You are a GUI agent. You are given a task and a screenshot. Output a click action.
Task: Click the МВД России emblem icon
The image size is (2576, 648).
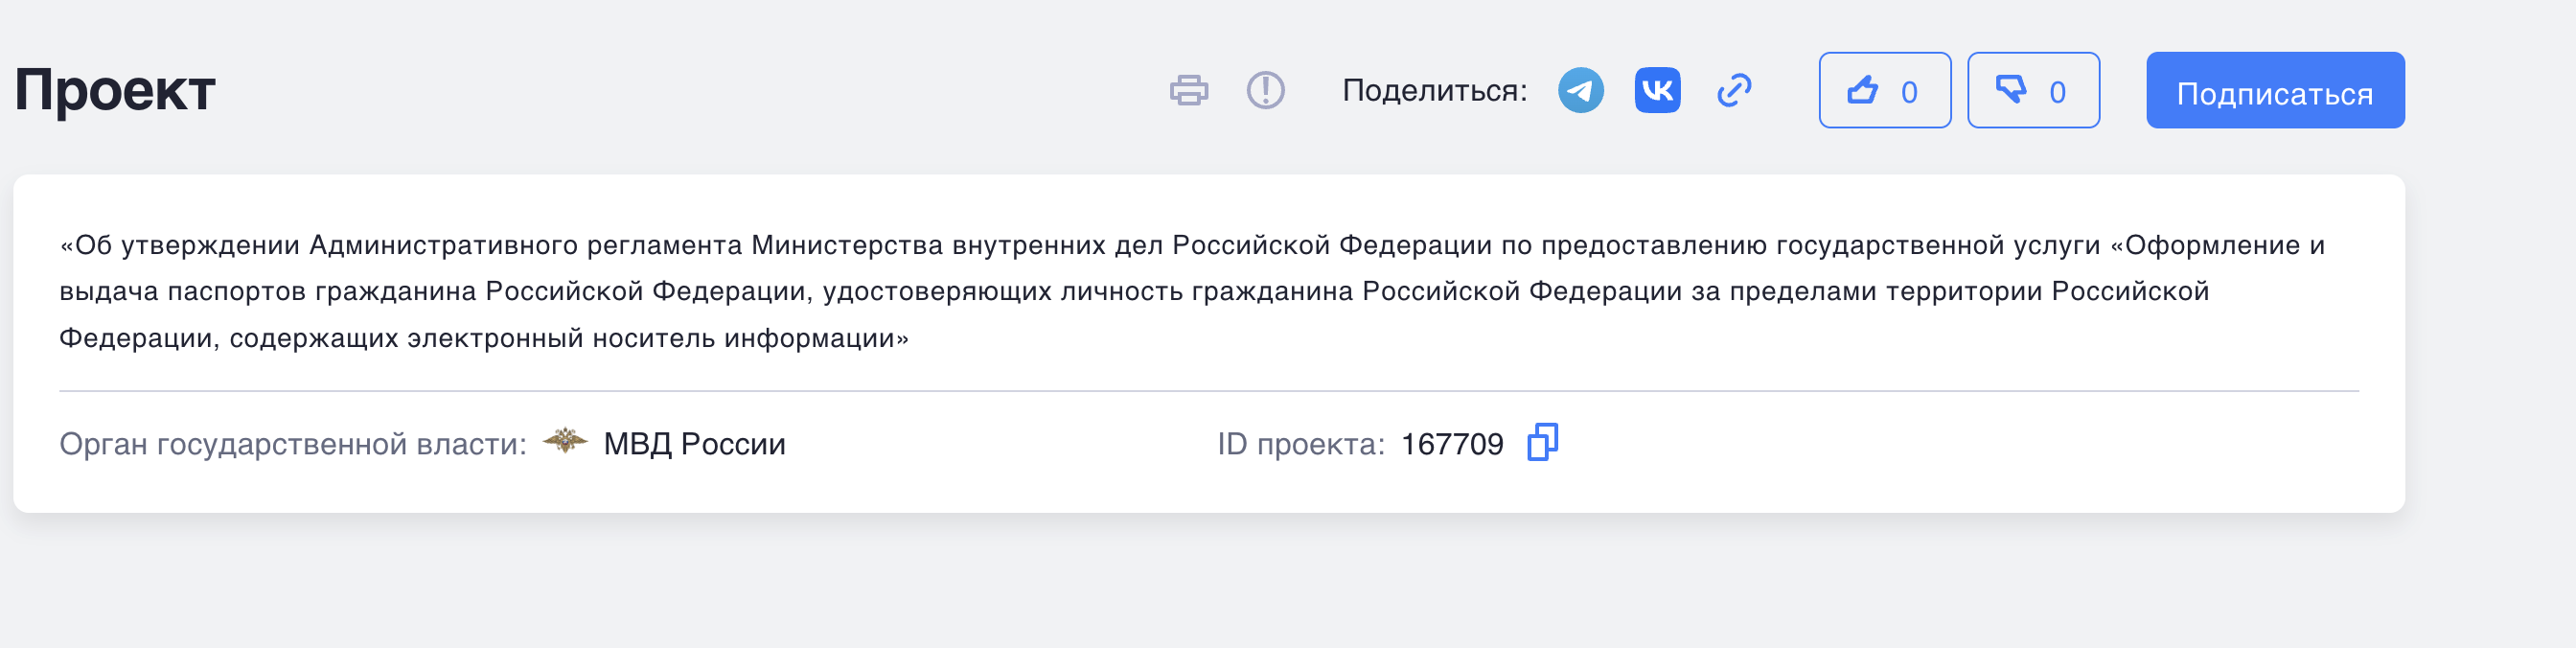(x=565, y=441)
